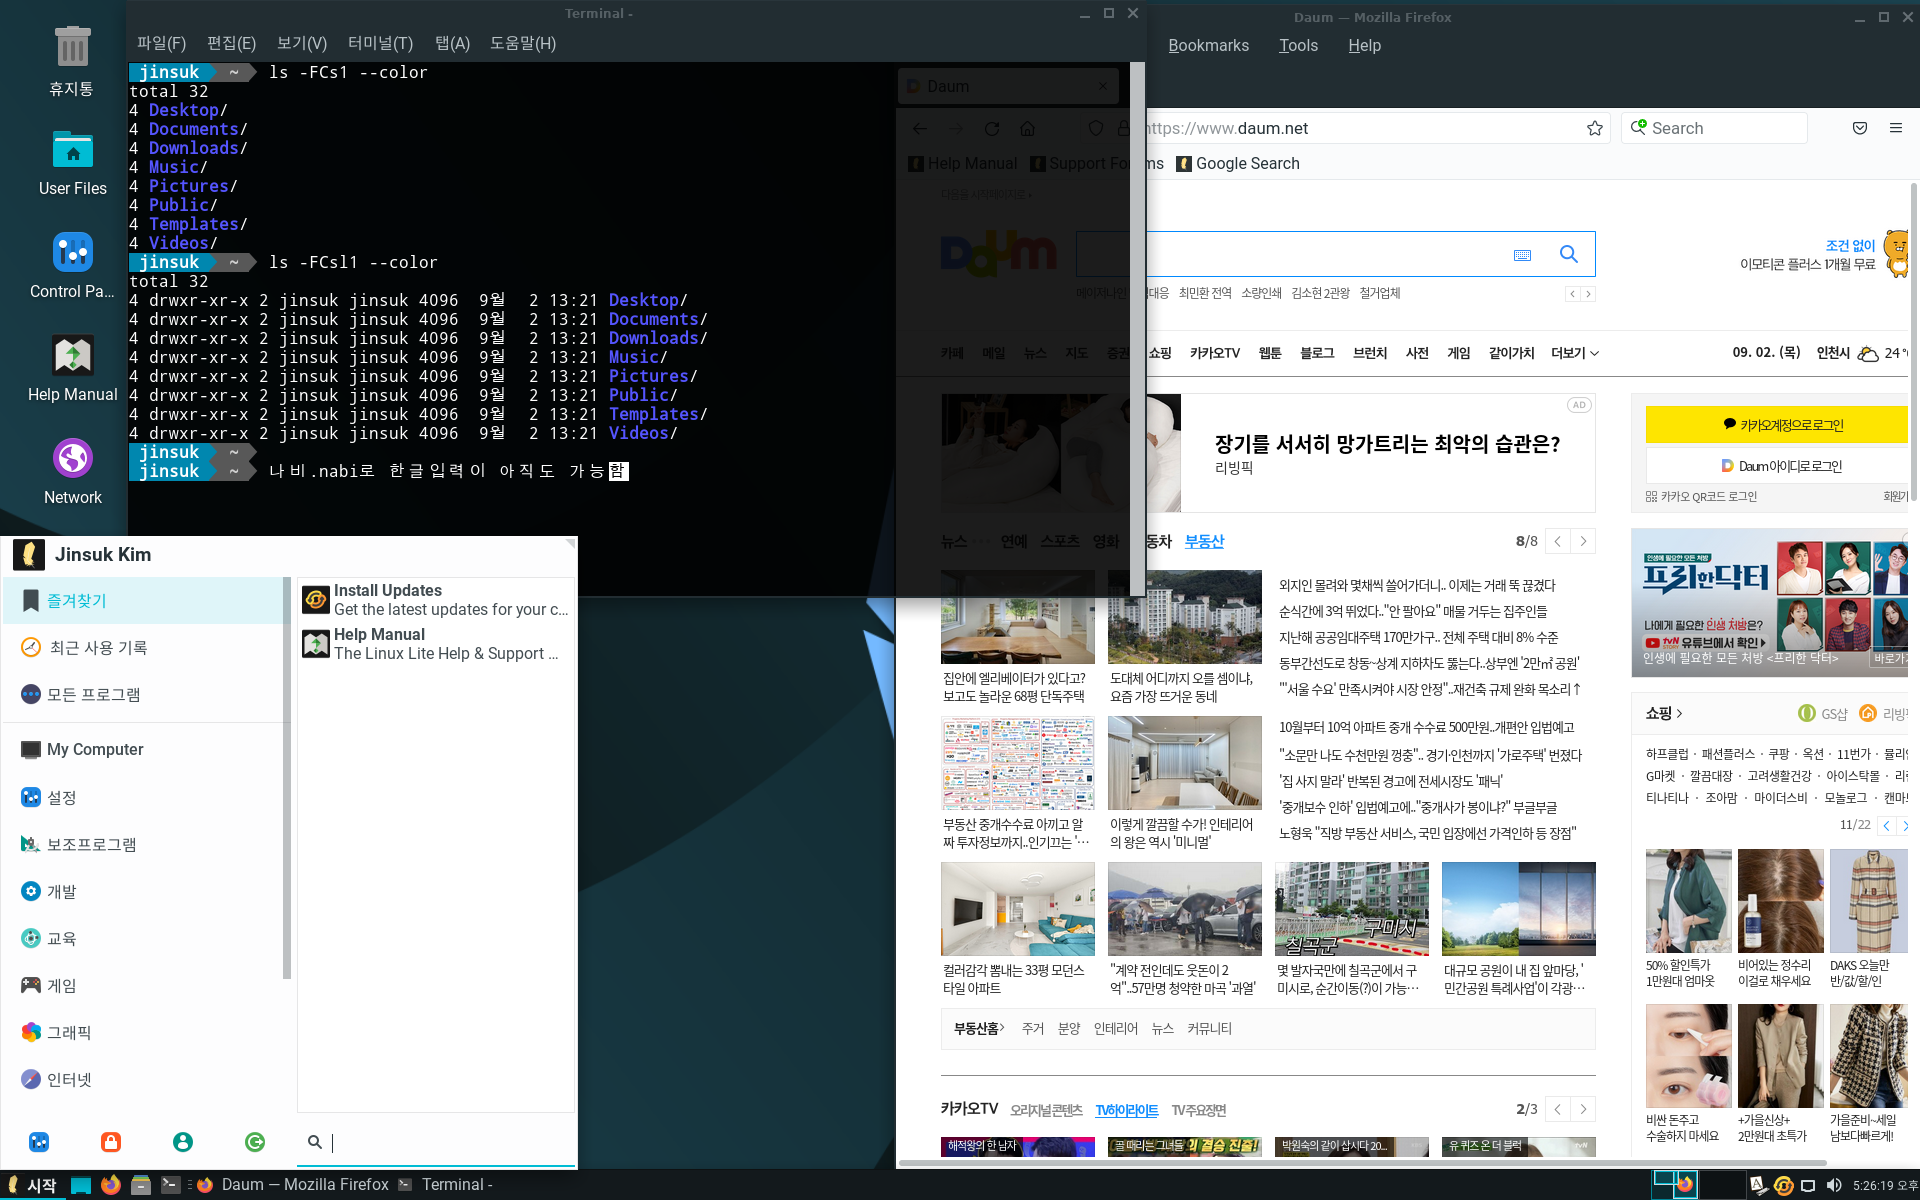The width and height of the screenshot is (1920, 1200).
Task: Go to previous page of 카카오TV 2/3 pager
Action: (1557, 1109)
